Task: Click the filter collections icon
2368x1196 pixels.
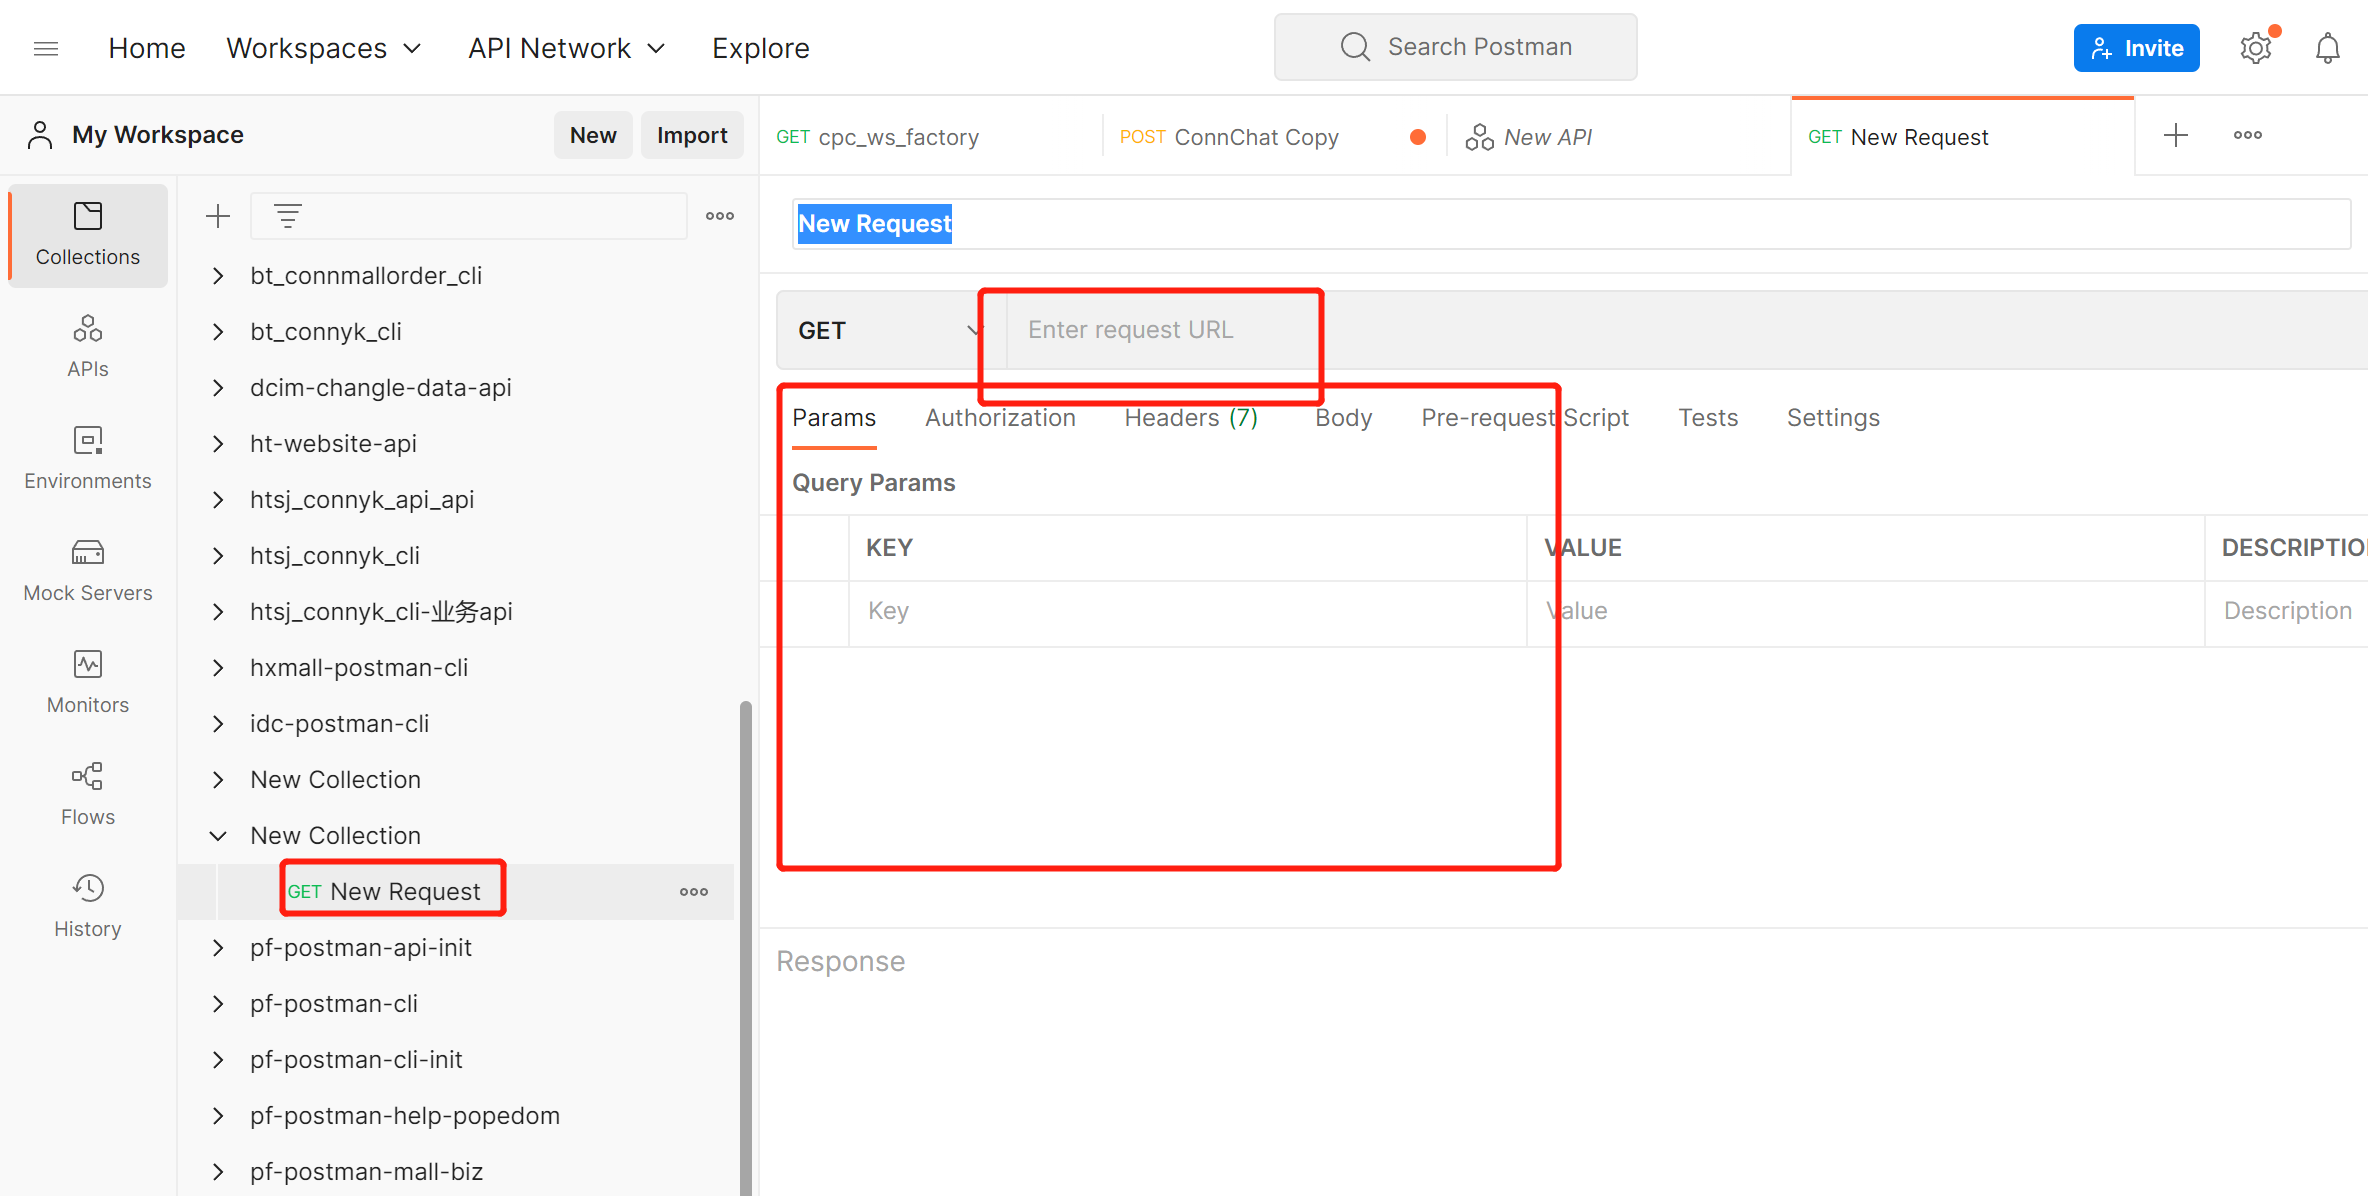Action: pos(288,216)
